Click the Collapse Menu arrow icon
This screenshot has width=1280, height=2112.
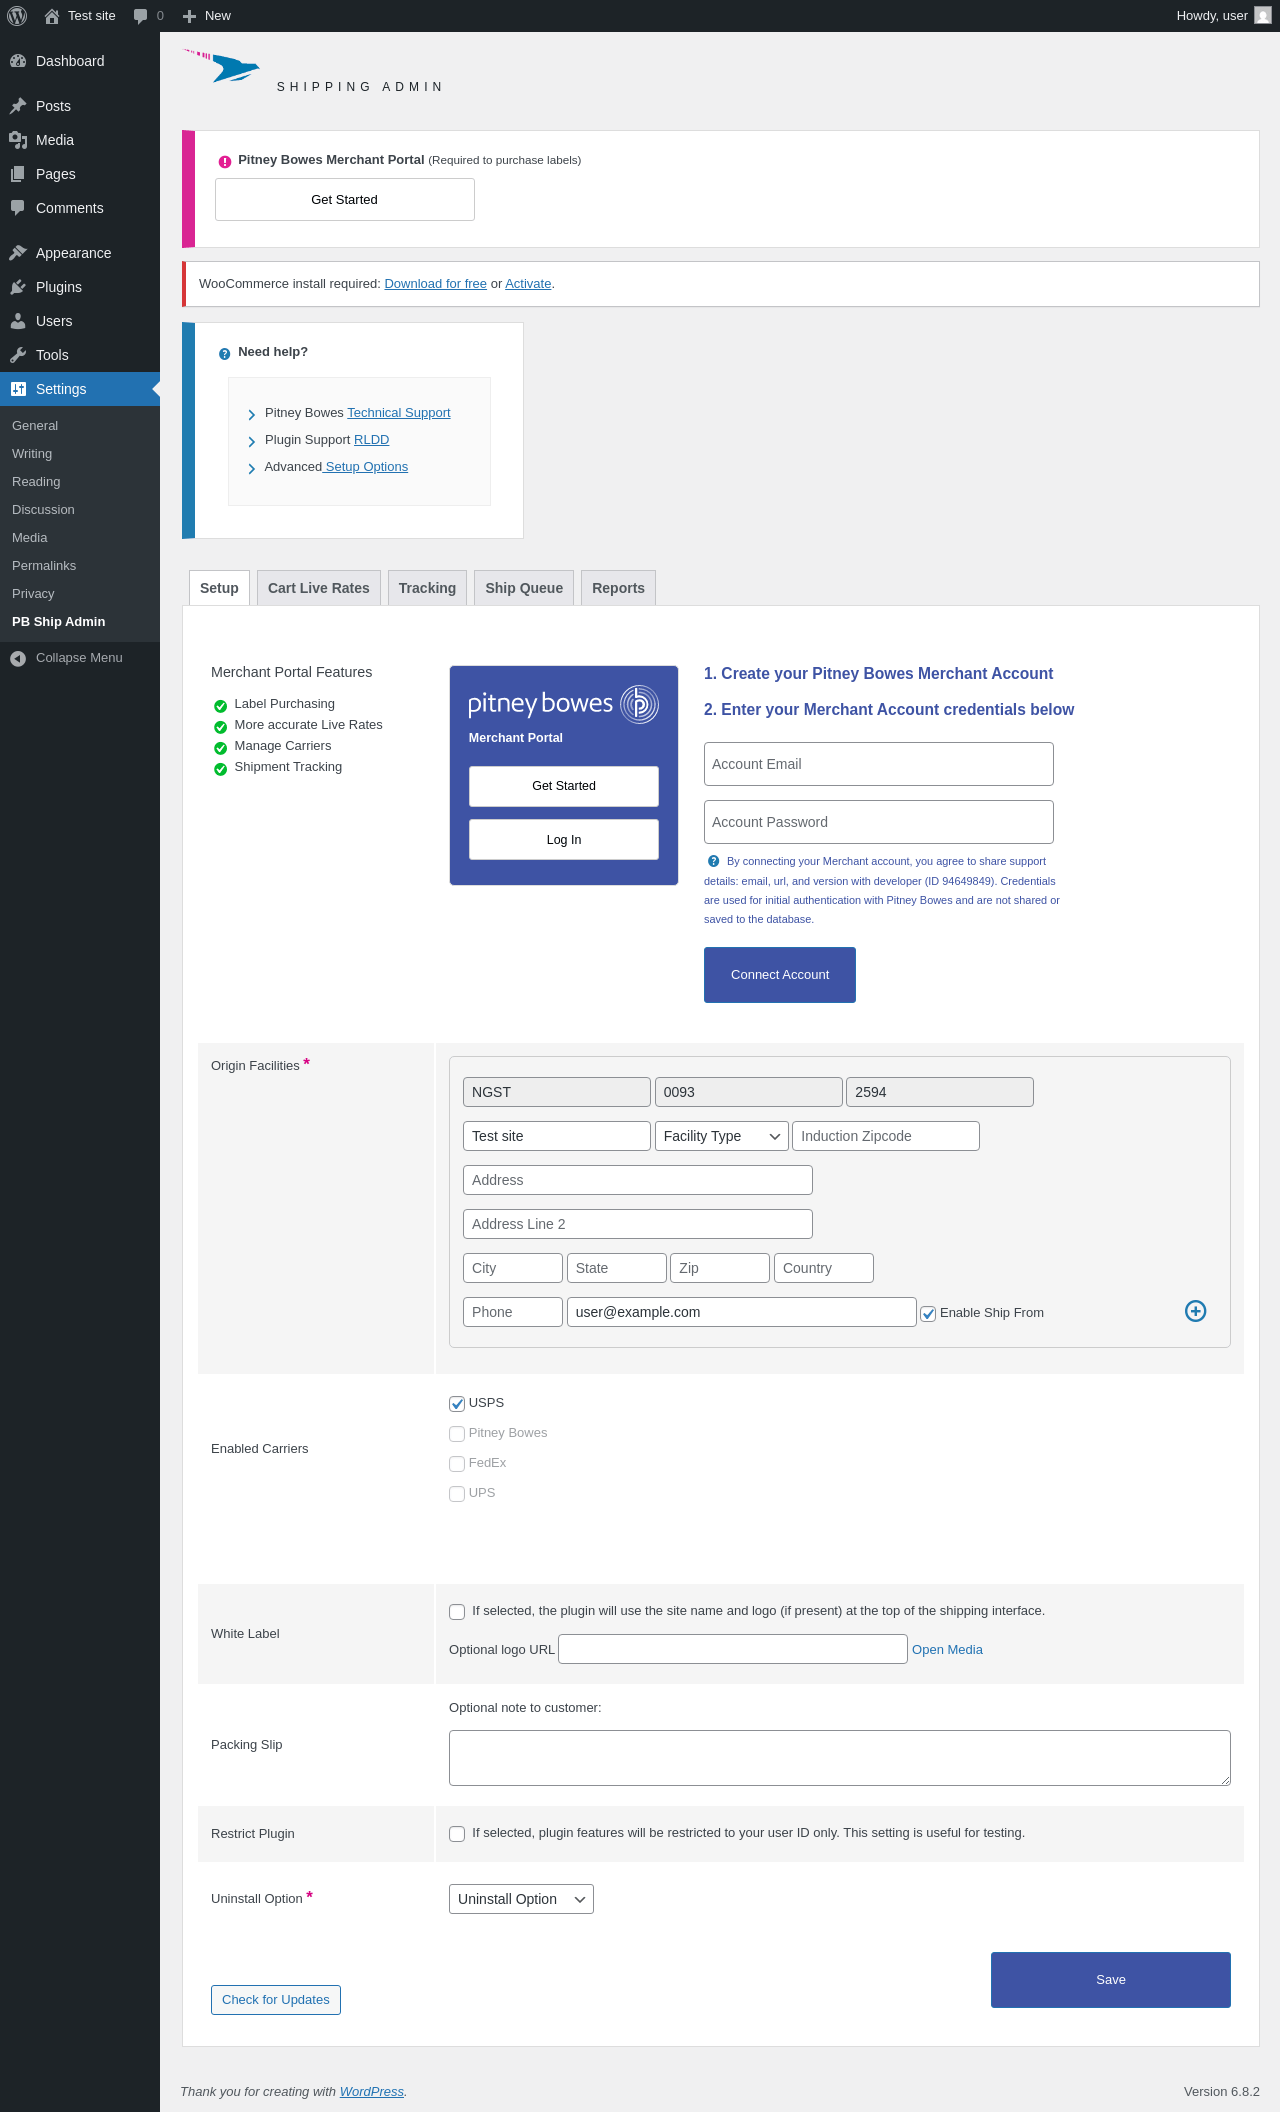pos(18,658)
